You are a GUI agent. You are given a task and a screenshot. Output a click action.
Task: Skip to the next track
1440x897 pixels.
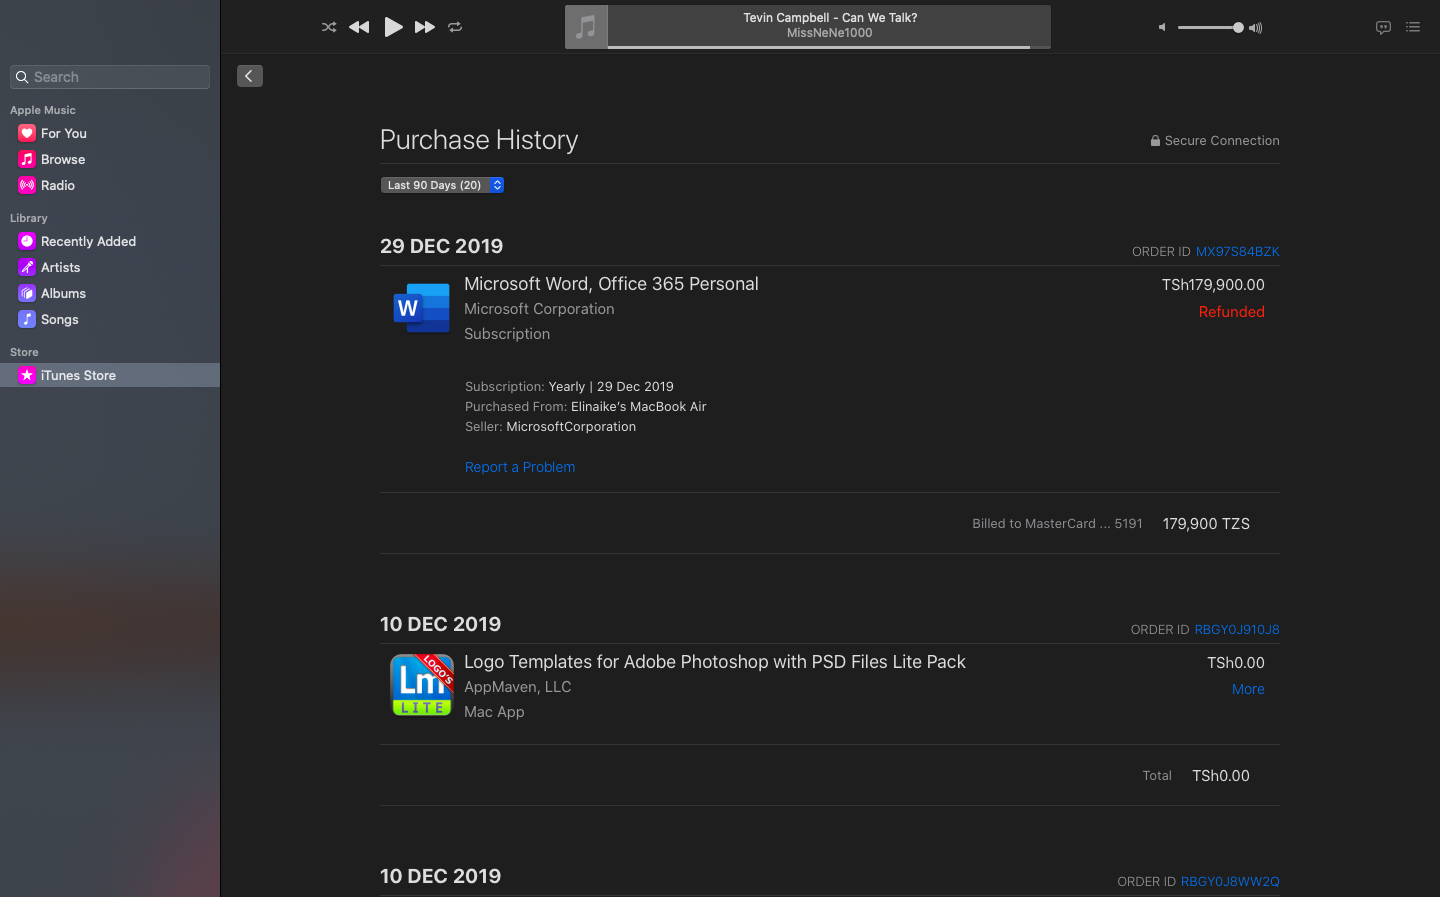(425, 27)
